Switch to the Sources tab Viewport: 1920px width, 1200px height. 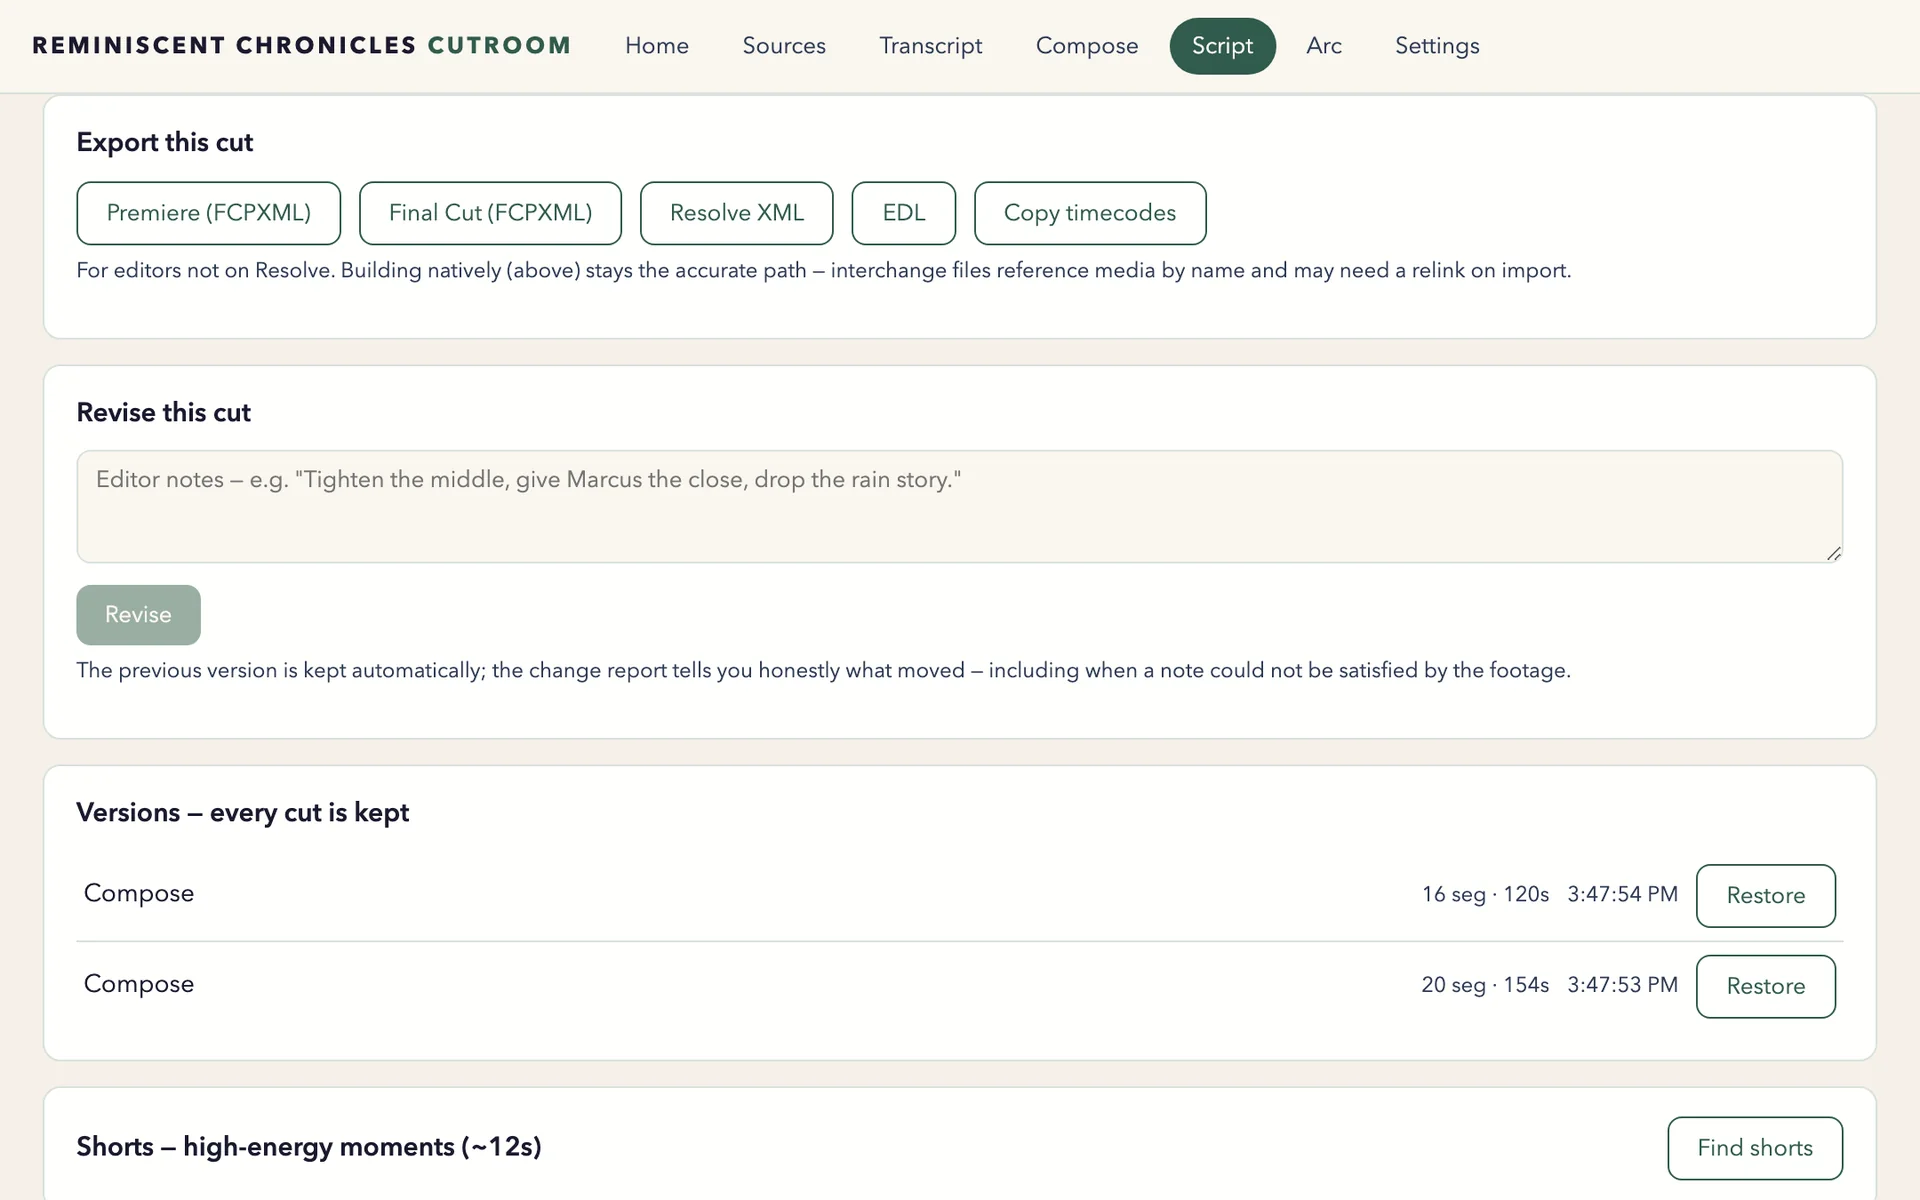tap(784, 46)
